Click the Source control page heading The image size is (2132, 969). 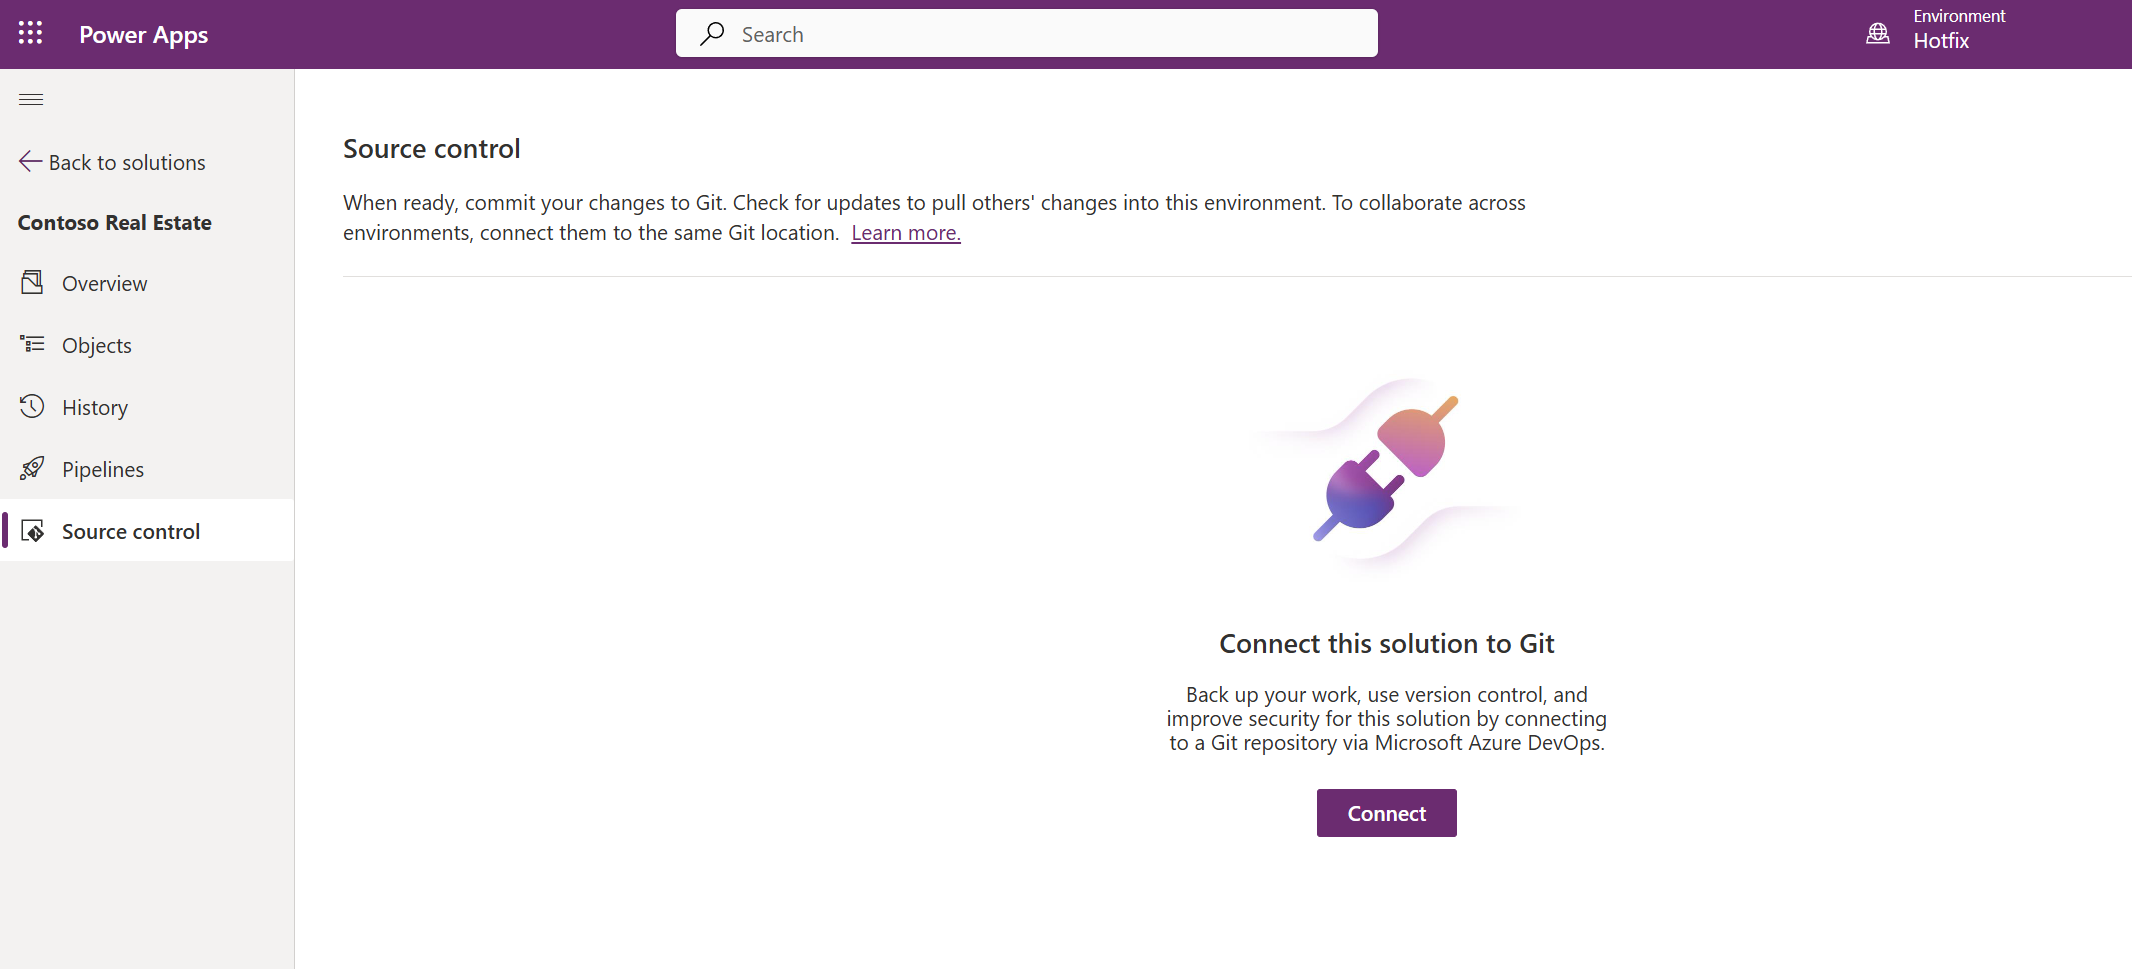coord(432,149)
